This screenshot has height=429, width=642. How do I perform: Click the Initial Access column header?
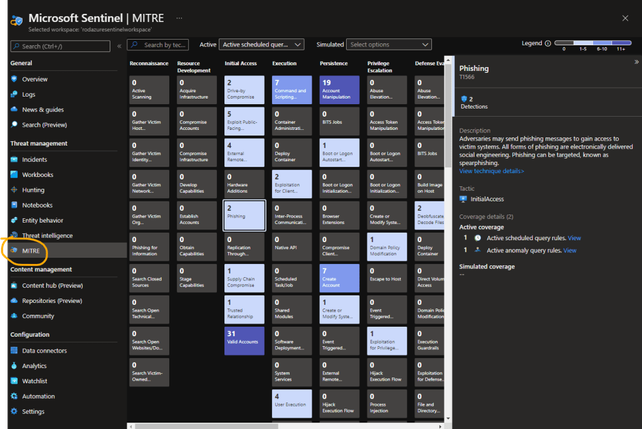[x=241, y=63]
